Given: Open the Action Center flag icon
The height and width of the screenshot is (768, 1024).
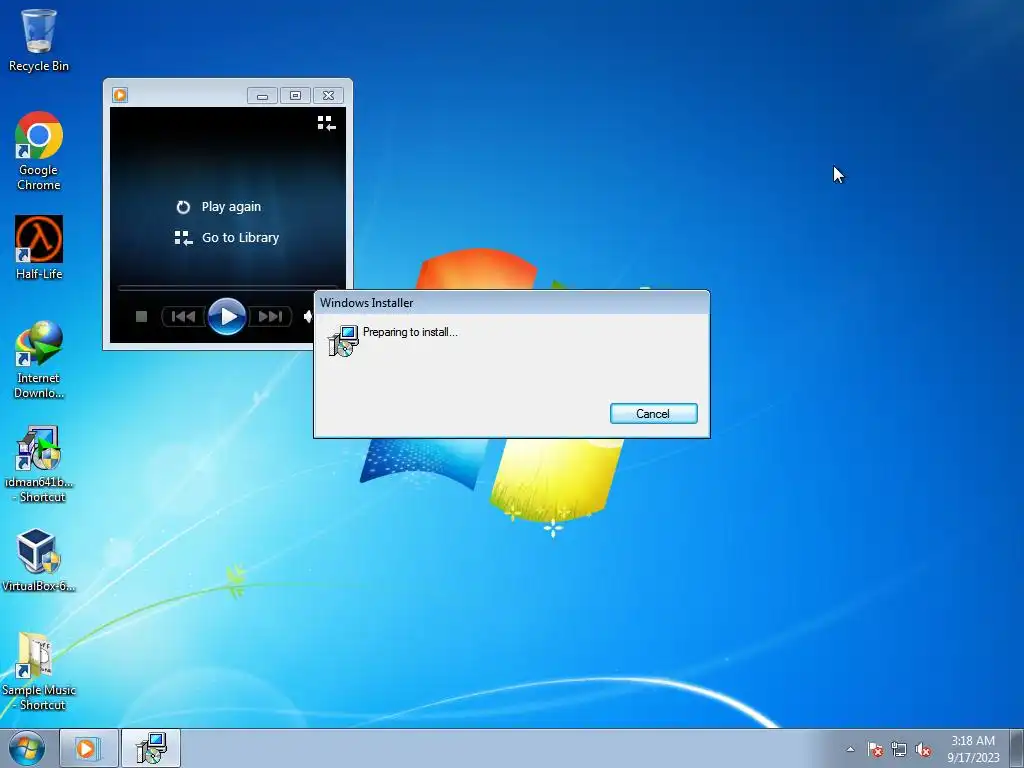Looking at the screenshot, I should pos(875,750).
